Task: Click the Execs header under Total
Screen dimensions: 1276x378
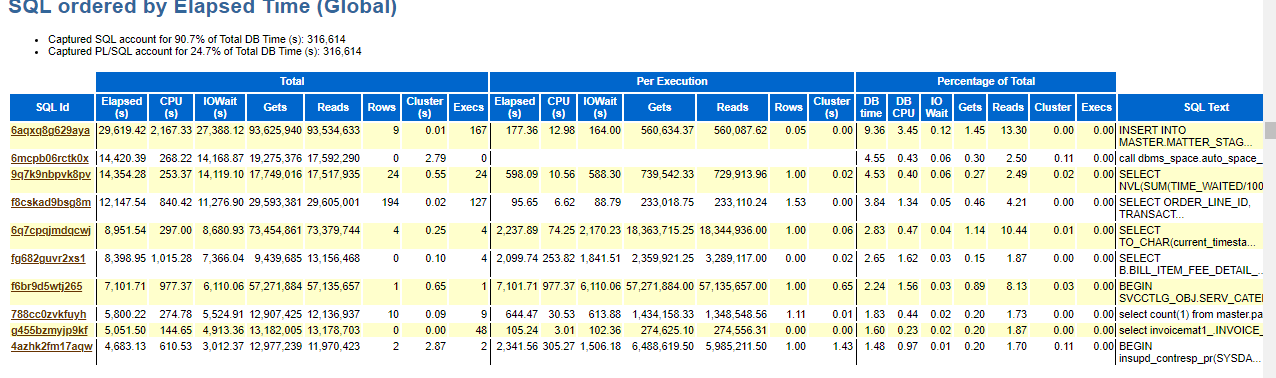Action: click(x=469, y=107)
